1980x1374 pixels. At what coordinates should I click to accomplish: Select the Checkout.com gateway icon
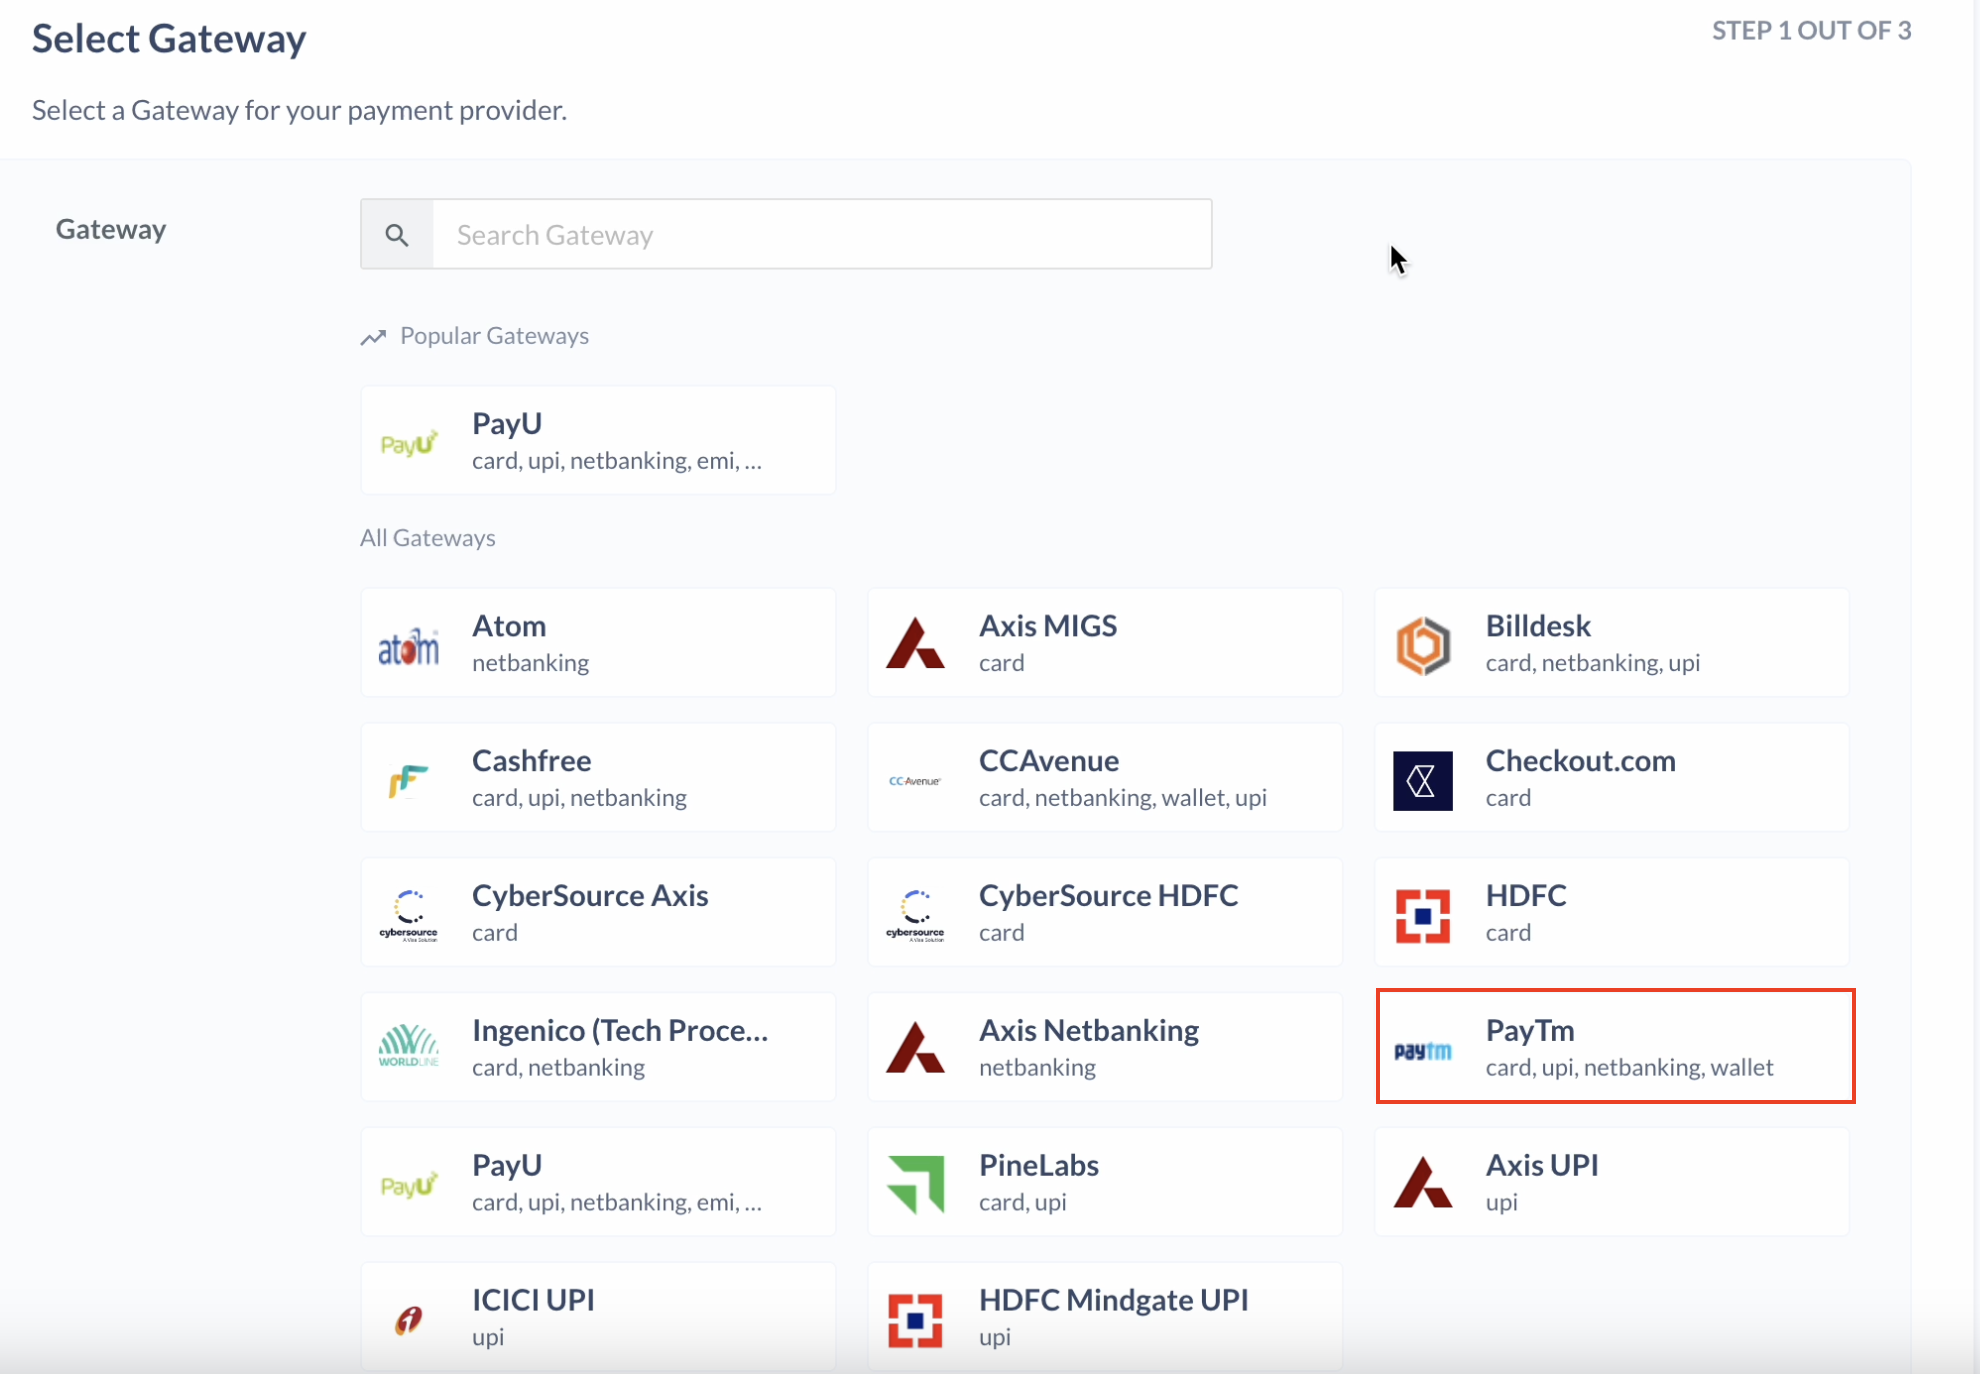pyautogui.click(x=1420, y=778)
